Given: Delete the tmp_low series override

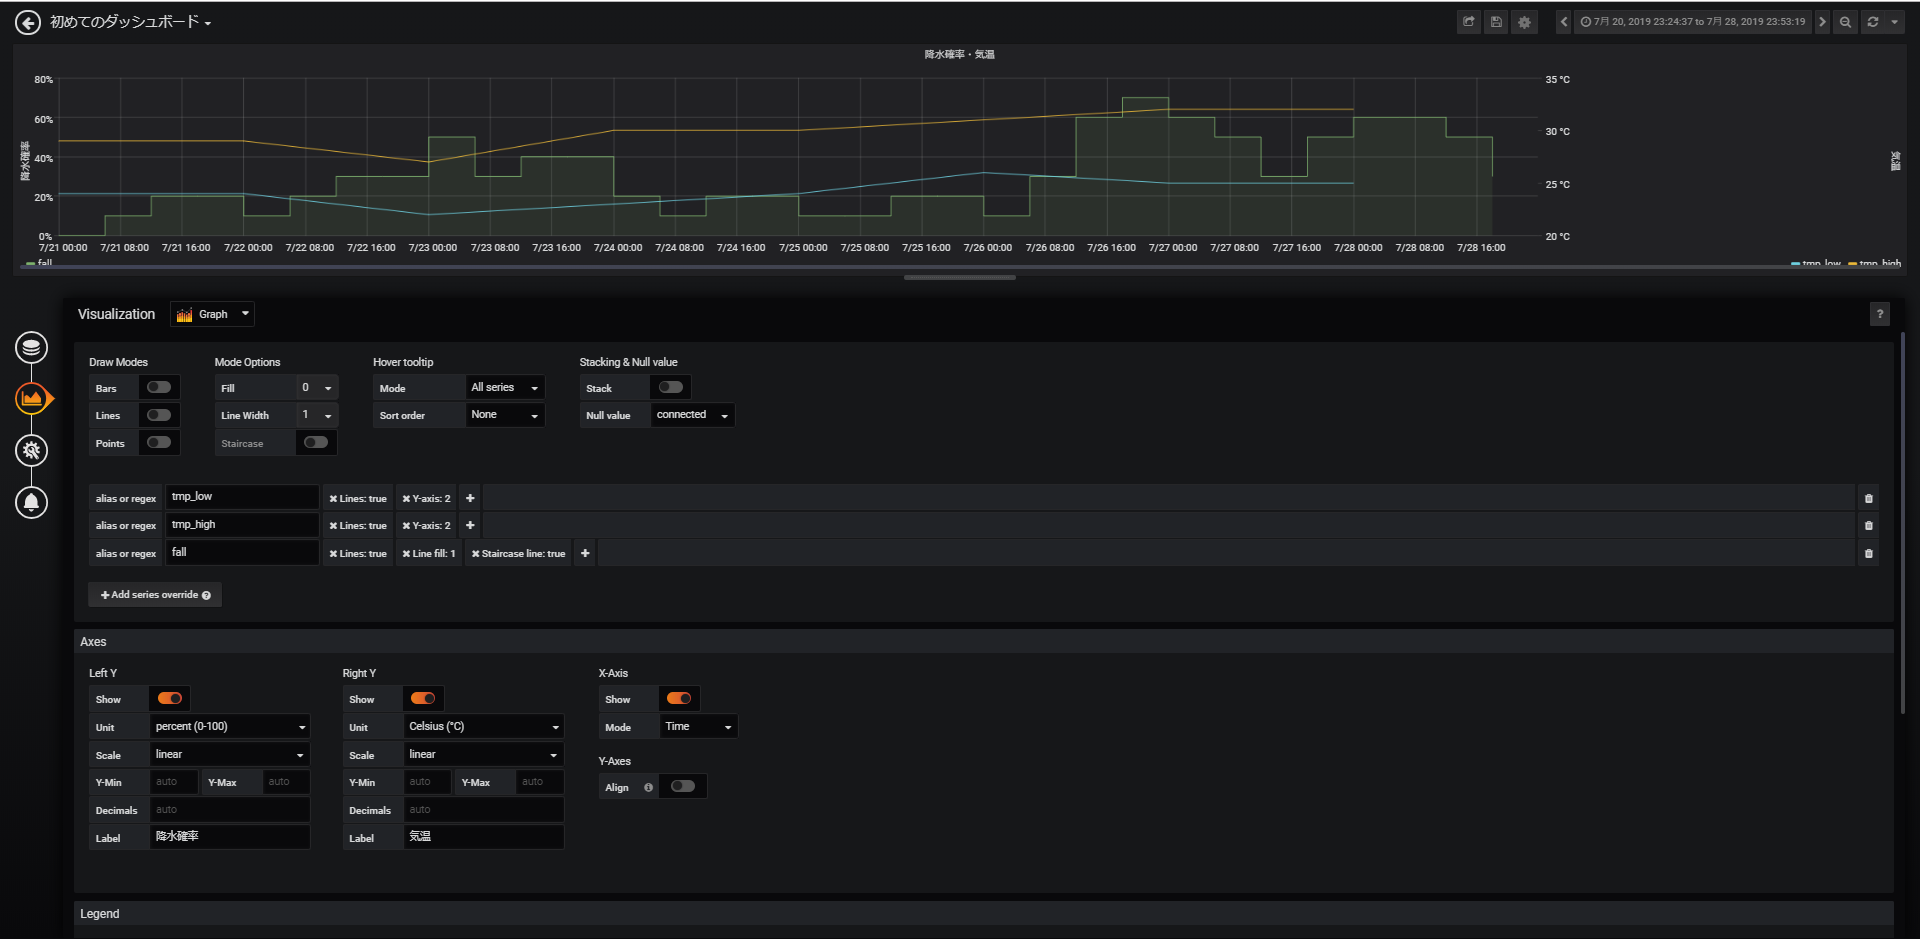Looking at the screenshot, I should (x=1868, y=498).
